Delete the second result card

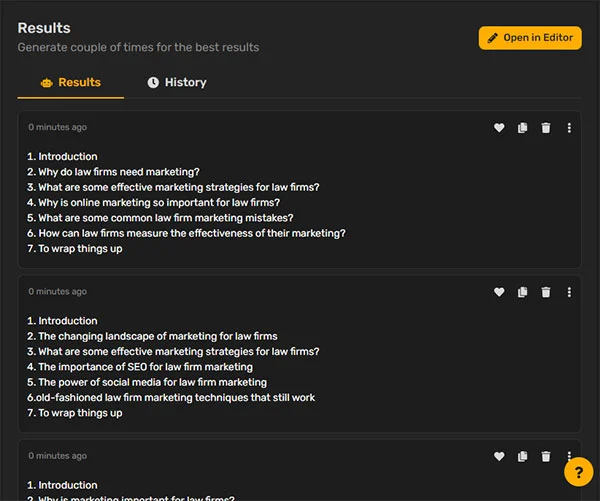coord(546,292)
